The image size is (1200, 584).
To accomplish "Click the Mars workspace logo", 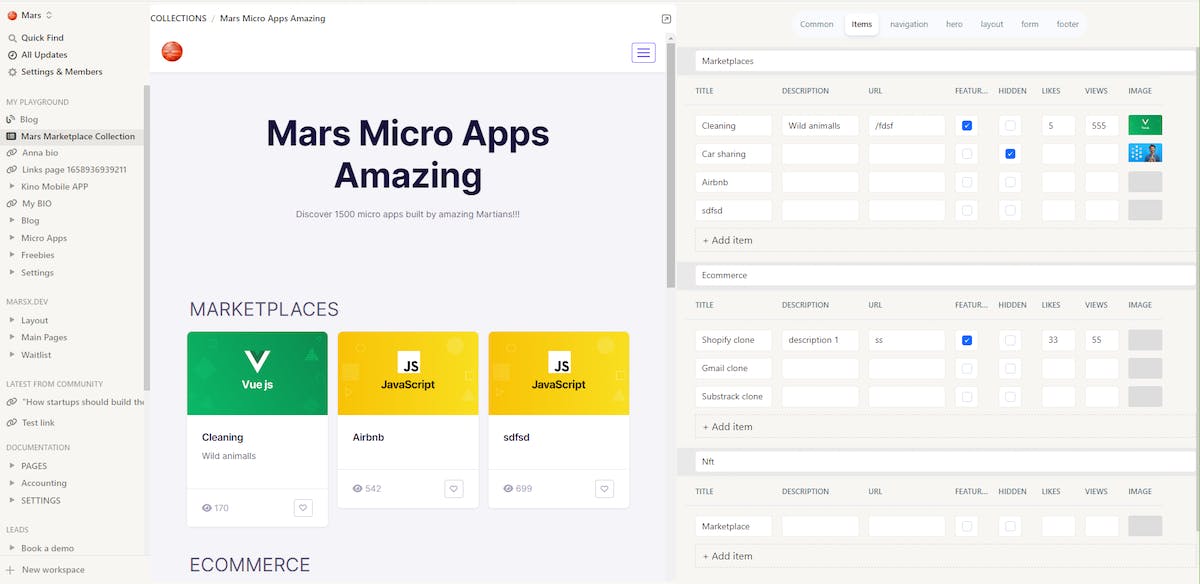I will (x=14, y=14).
